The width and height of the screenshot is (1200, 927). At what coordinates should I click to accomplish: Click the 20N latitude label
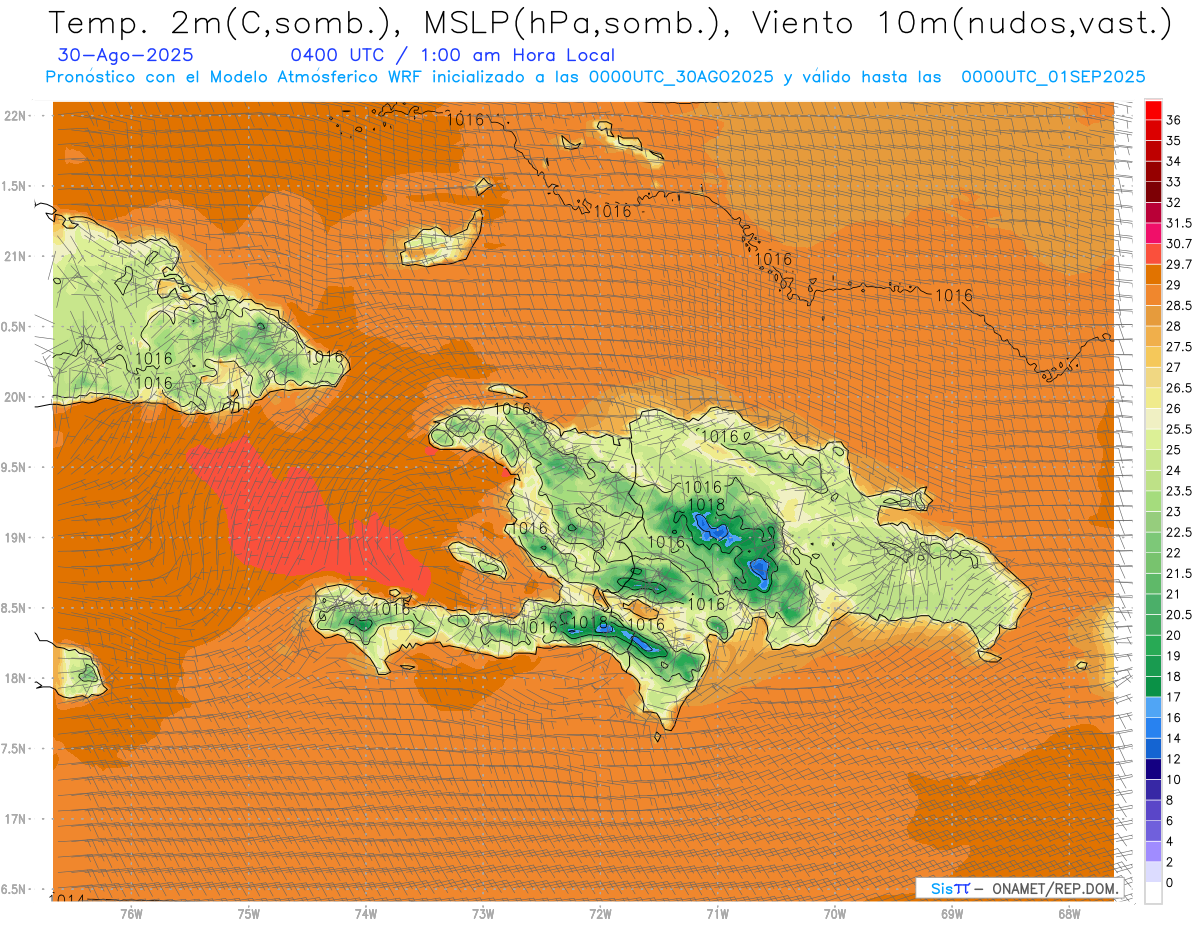pos(16,397)
